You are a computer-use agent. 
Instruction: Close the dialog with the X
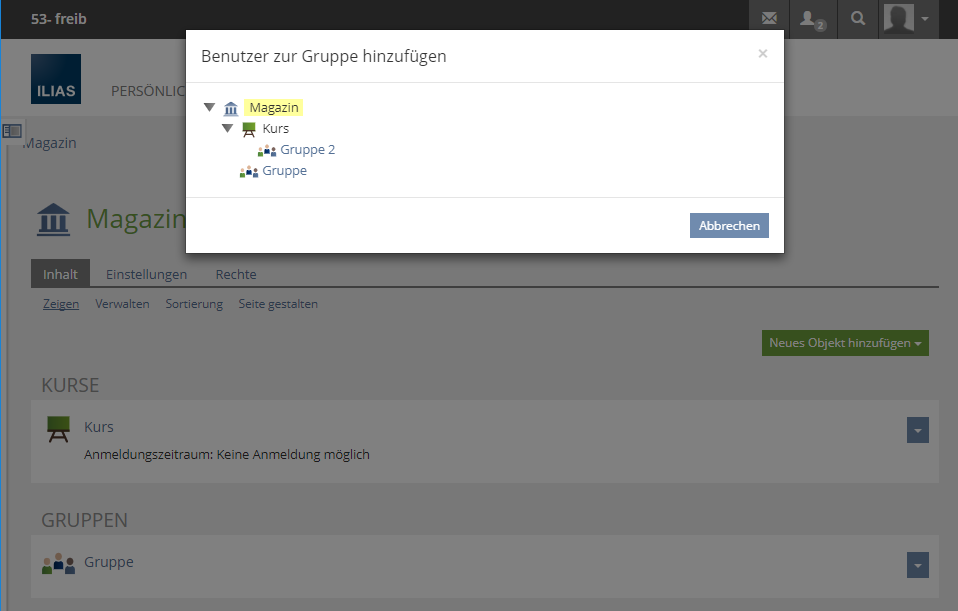(x=763, y=54)
